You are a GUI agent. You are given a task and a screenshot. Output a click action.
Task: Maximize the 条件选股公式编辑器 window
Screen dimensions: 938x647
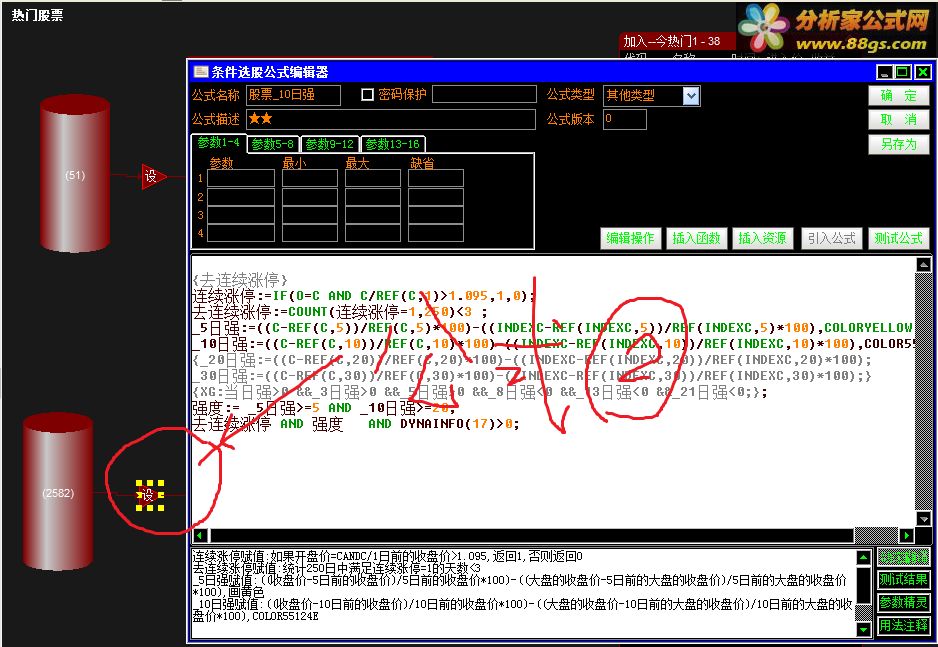903,72
